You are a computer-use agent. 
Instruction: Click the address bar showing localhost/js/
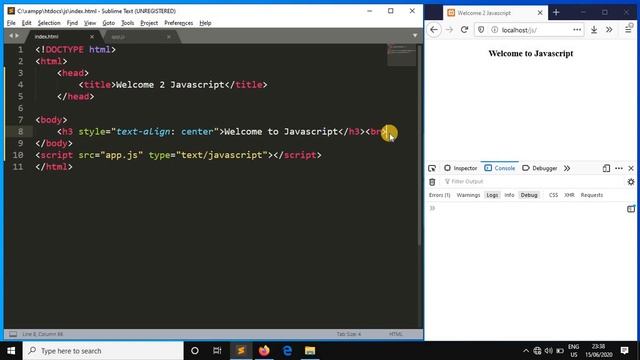click(529, 30)
